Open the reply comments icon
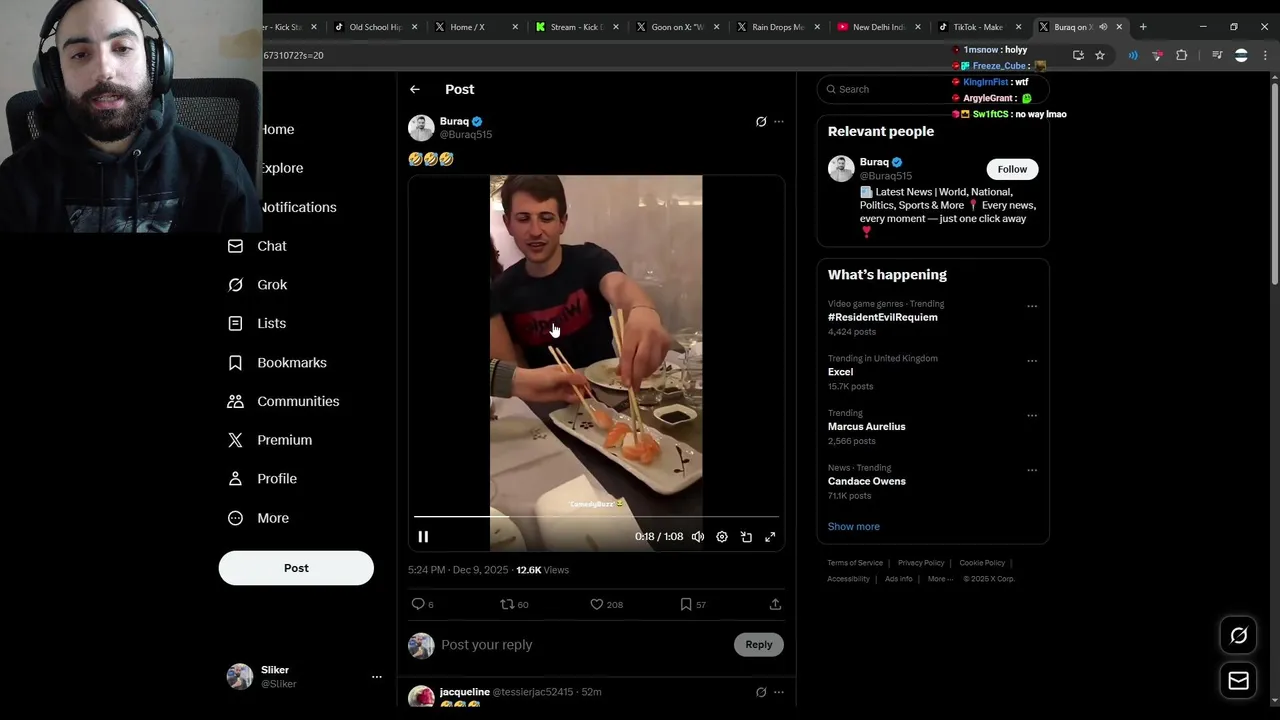Screen dimensions: 1280x720 point(418,604)
